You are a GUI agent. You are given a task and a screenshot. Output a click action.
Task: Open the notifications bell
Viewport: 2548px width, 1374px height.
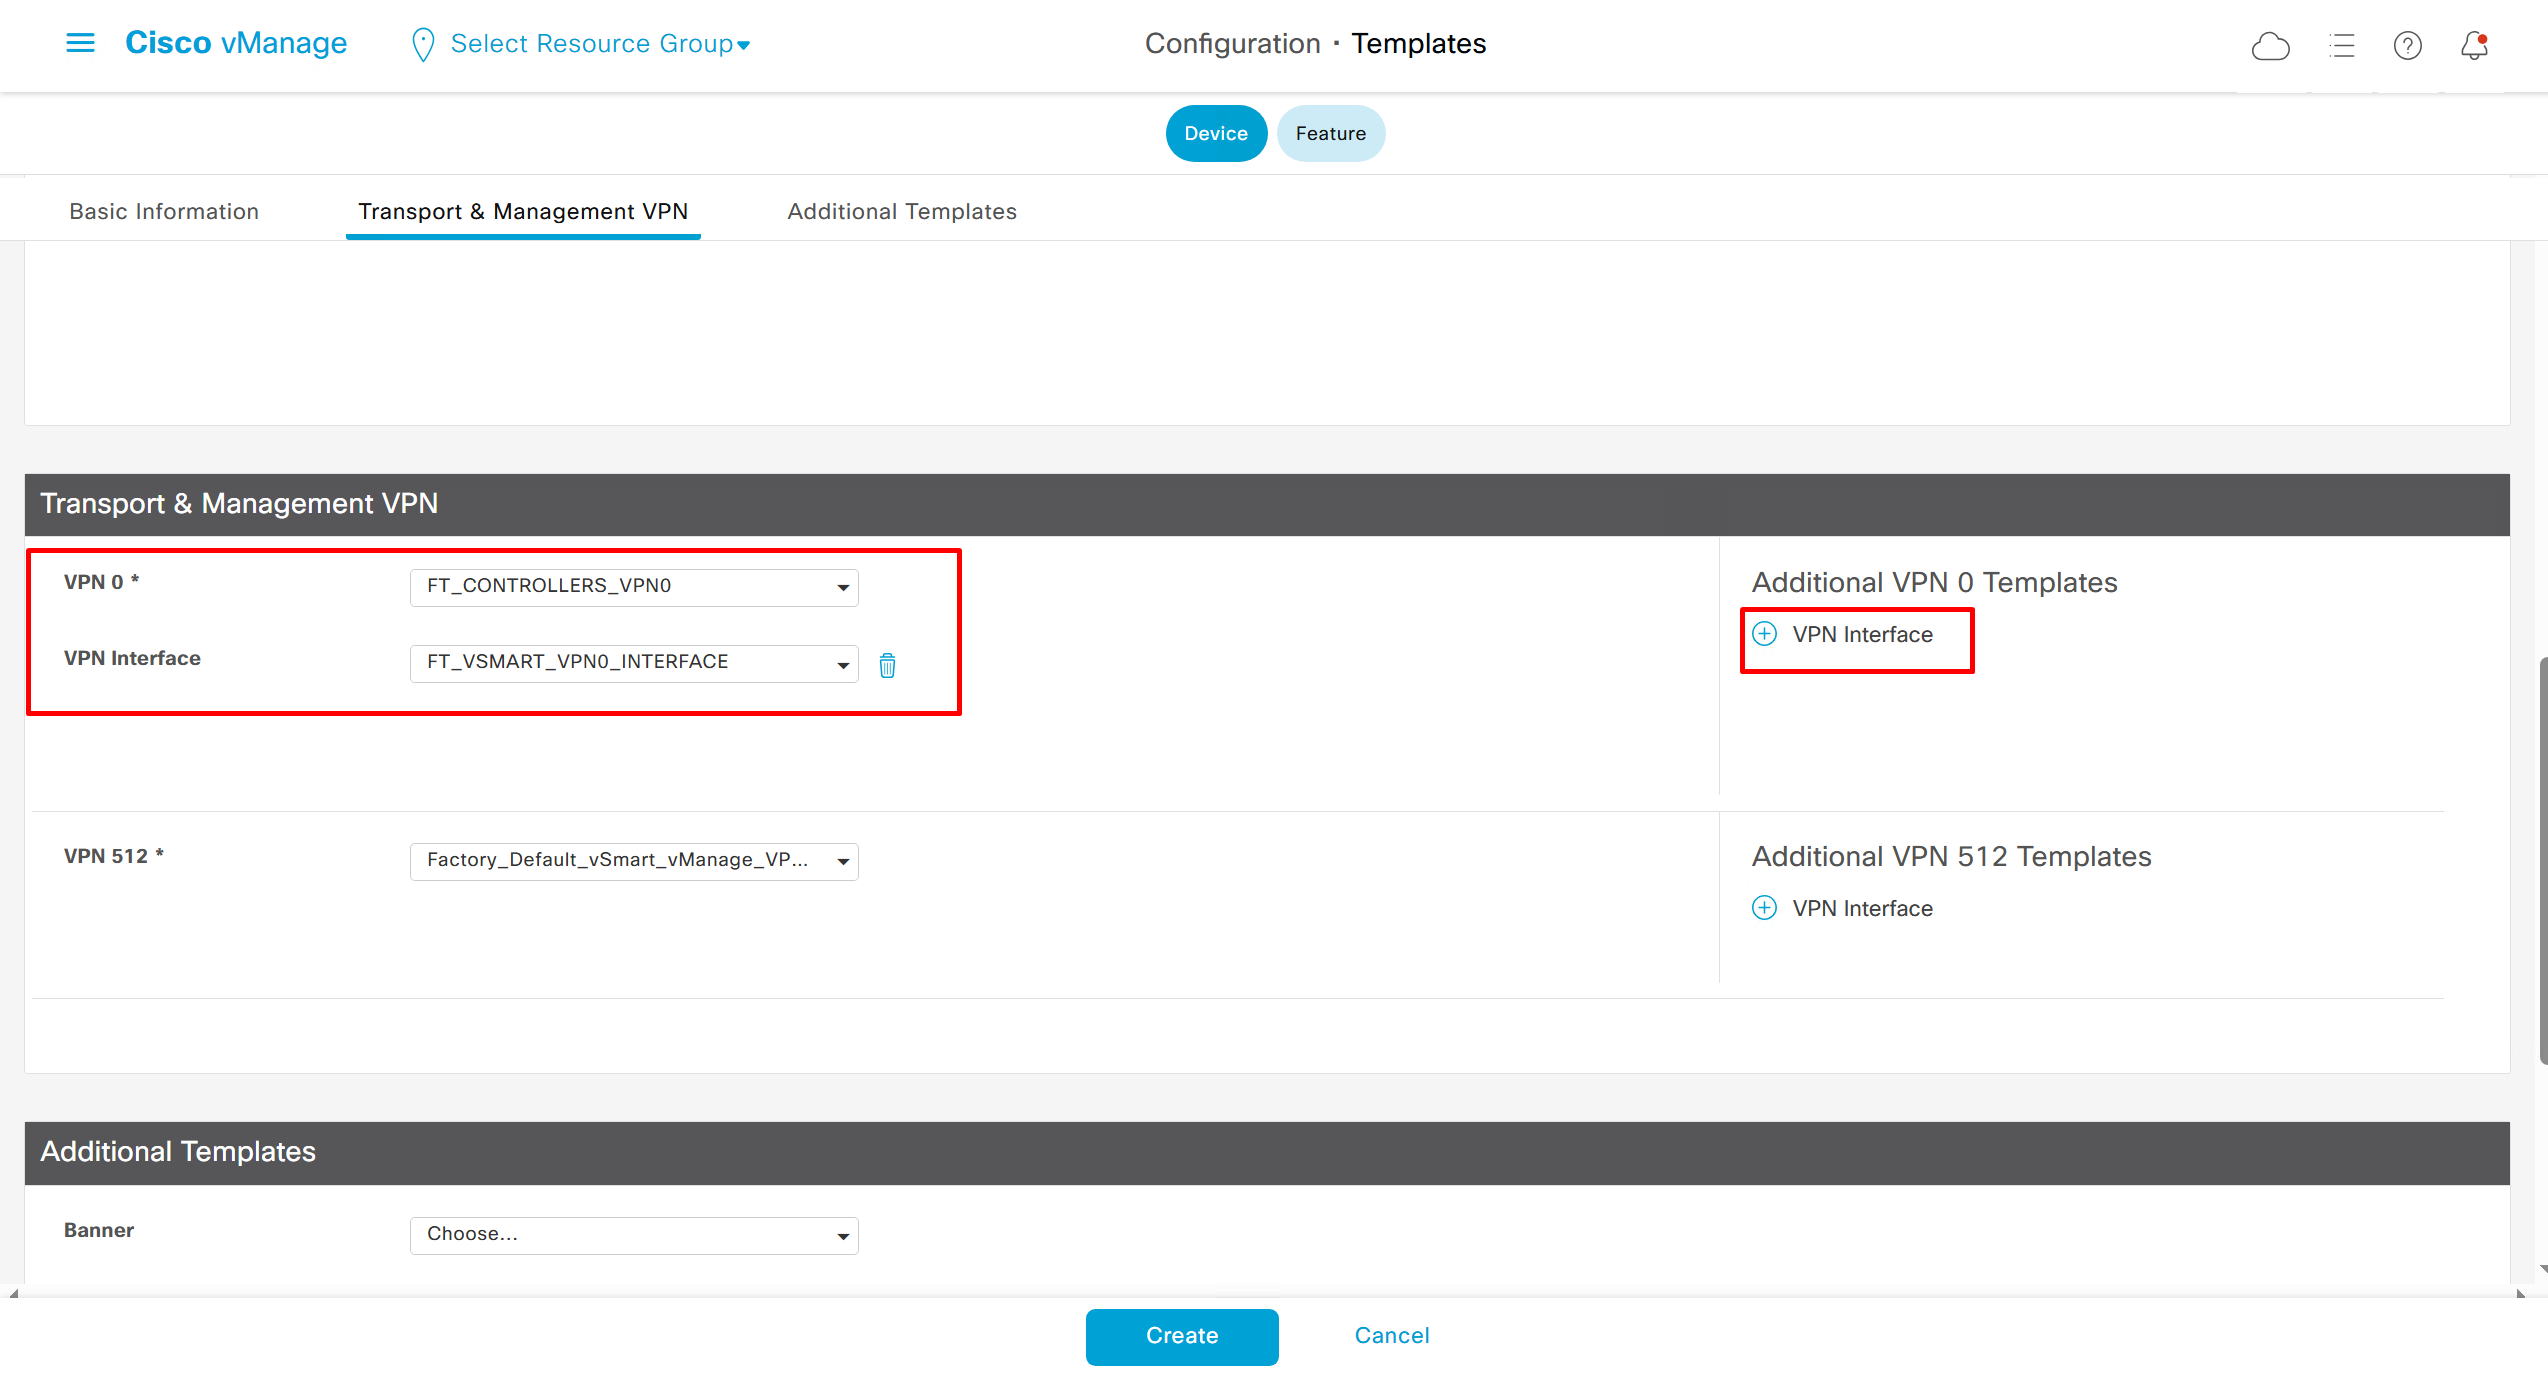[2474, 46]
